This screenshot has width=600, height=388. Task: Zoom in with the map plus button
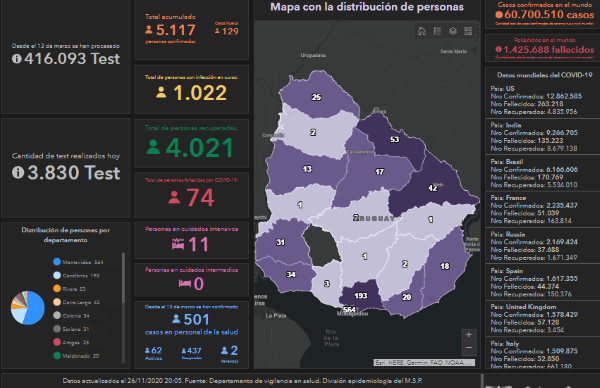(469, 335)
